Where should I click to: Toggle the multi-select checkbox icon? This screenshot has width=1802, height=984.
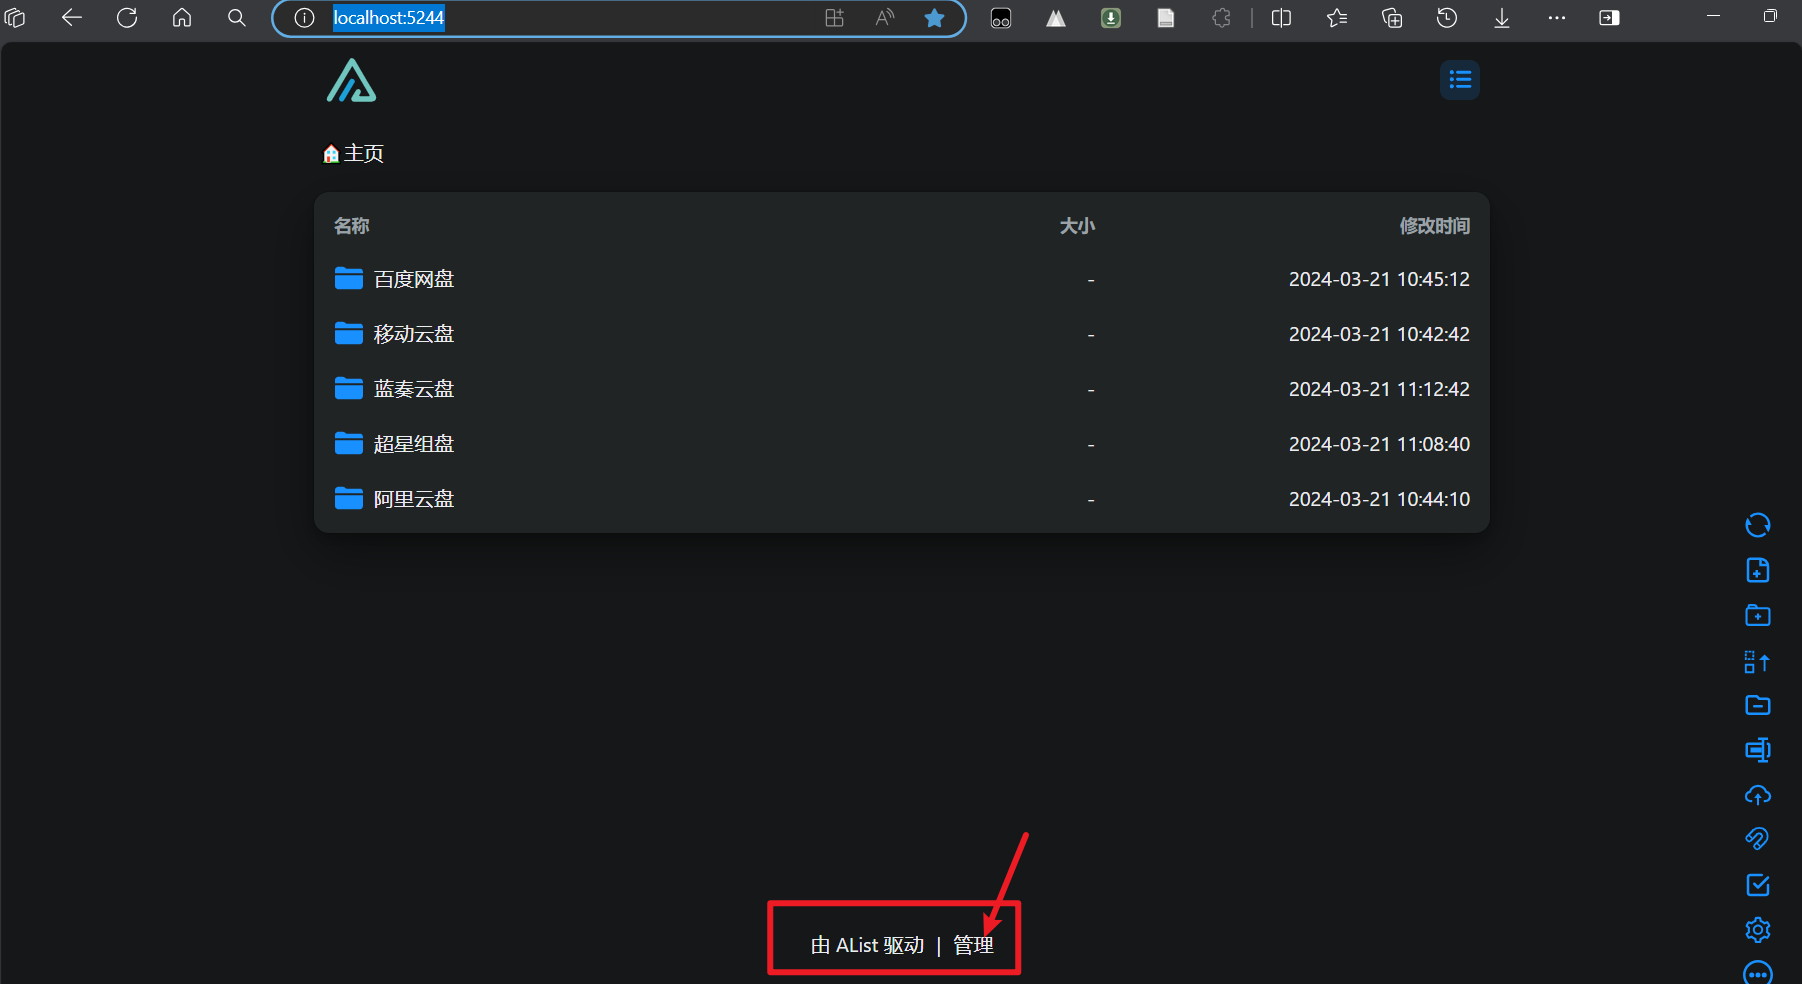click(x=1758, y=885)
